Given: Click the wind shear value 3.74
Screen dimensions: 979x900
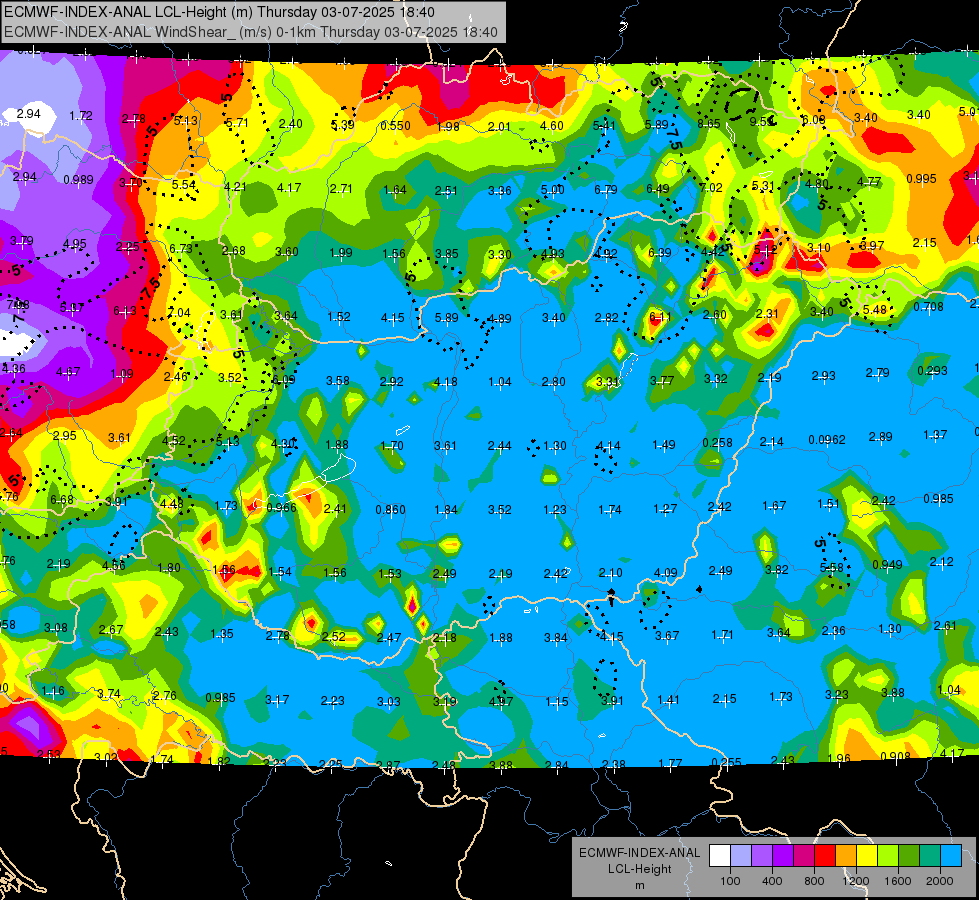Looking at the screenshot, I should pyautogui.click(x=109, y=694).
